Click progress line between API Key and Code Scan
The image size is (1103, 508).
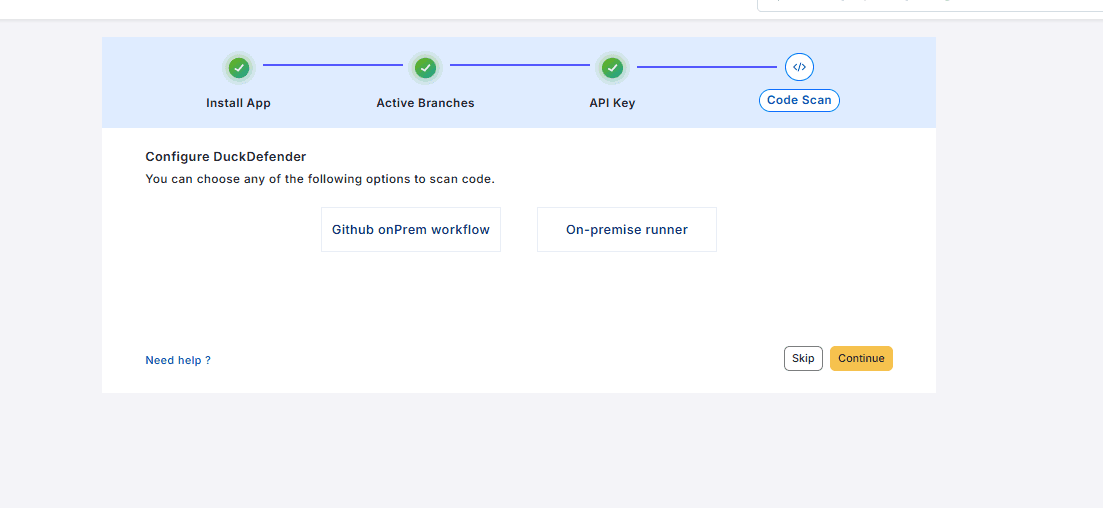(706, 67)
